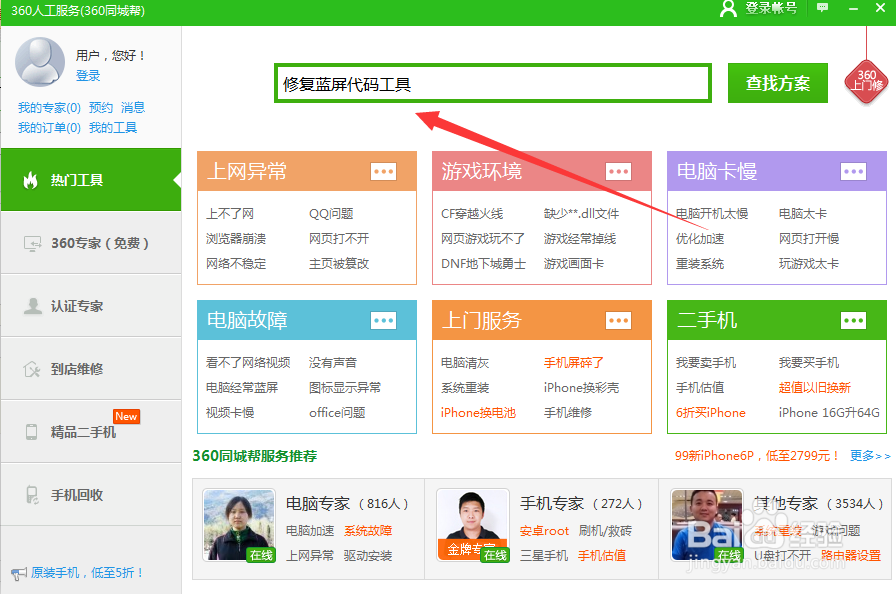Click the person icon beside 认证专家
The height and width of the screenshot is (594, 896).
pos(33,306)
